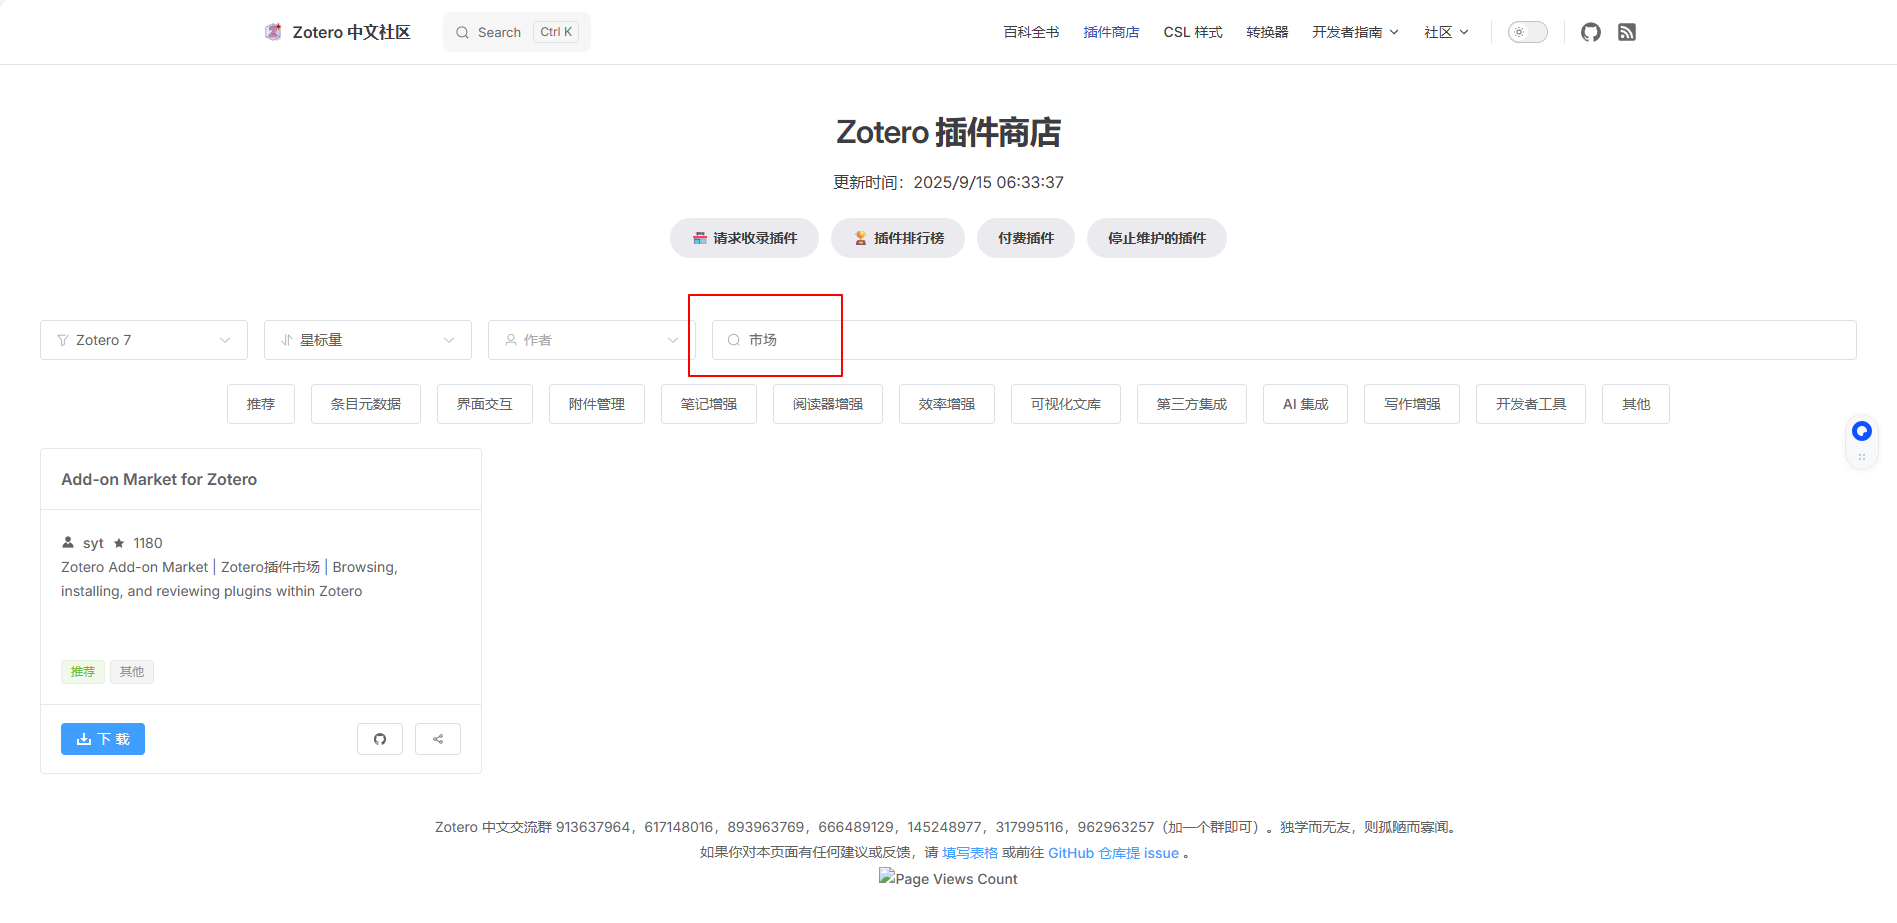This screenshot has width=1897, height=923.
Task: Click the gray 其他 tag on card
Action: [132, 672]
